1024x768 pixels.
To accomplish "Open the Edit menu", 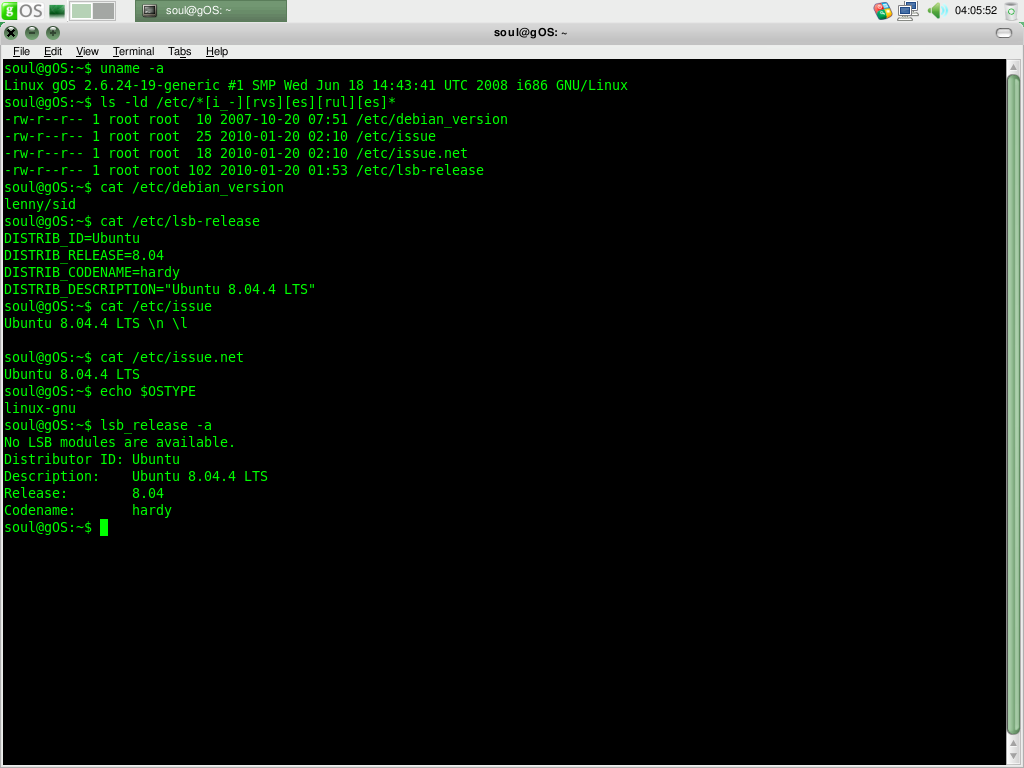I will (x=53, y=51).
